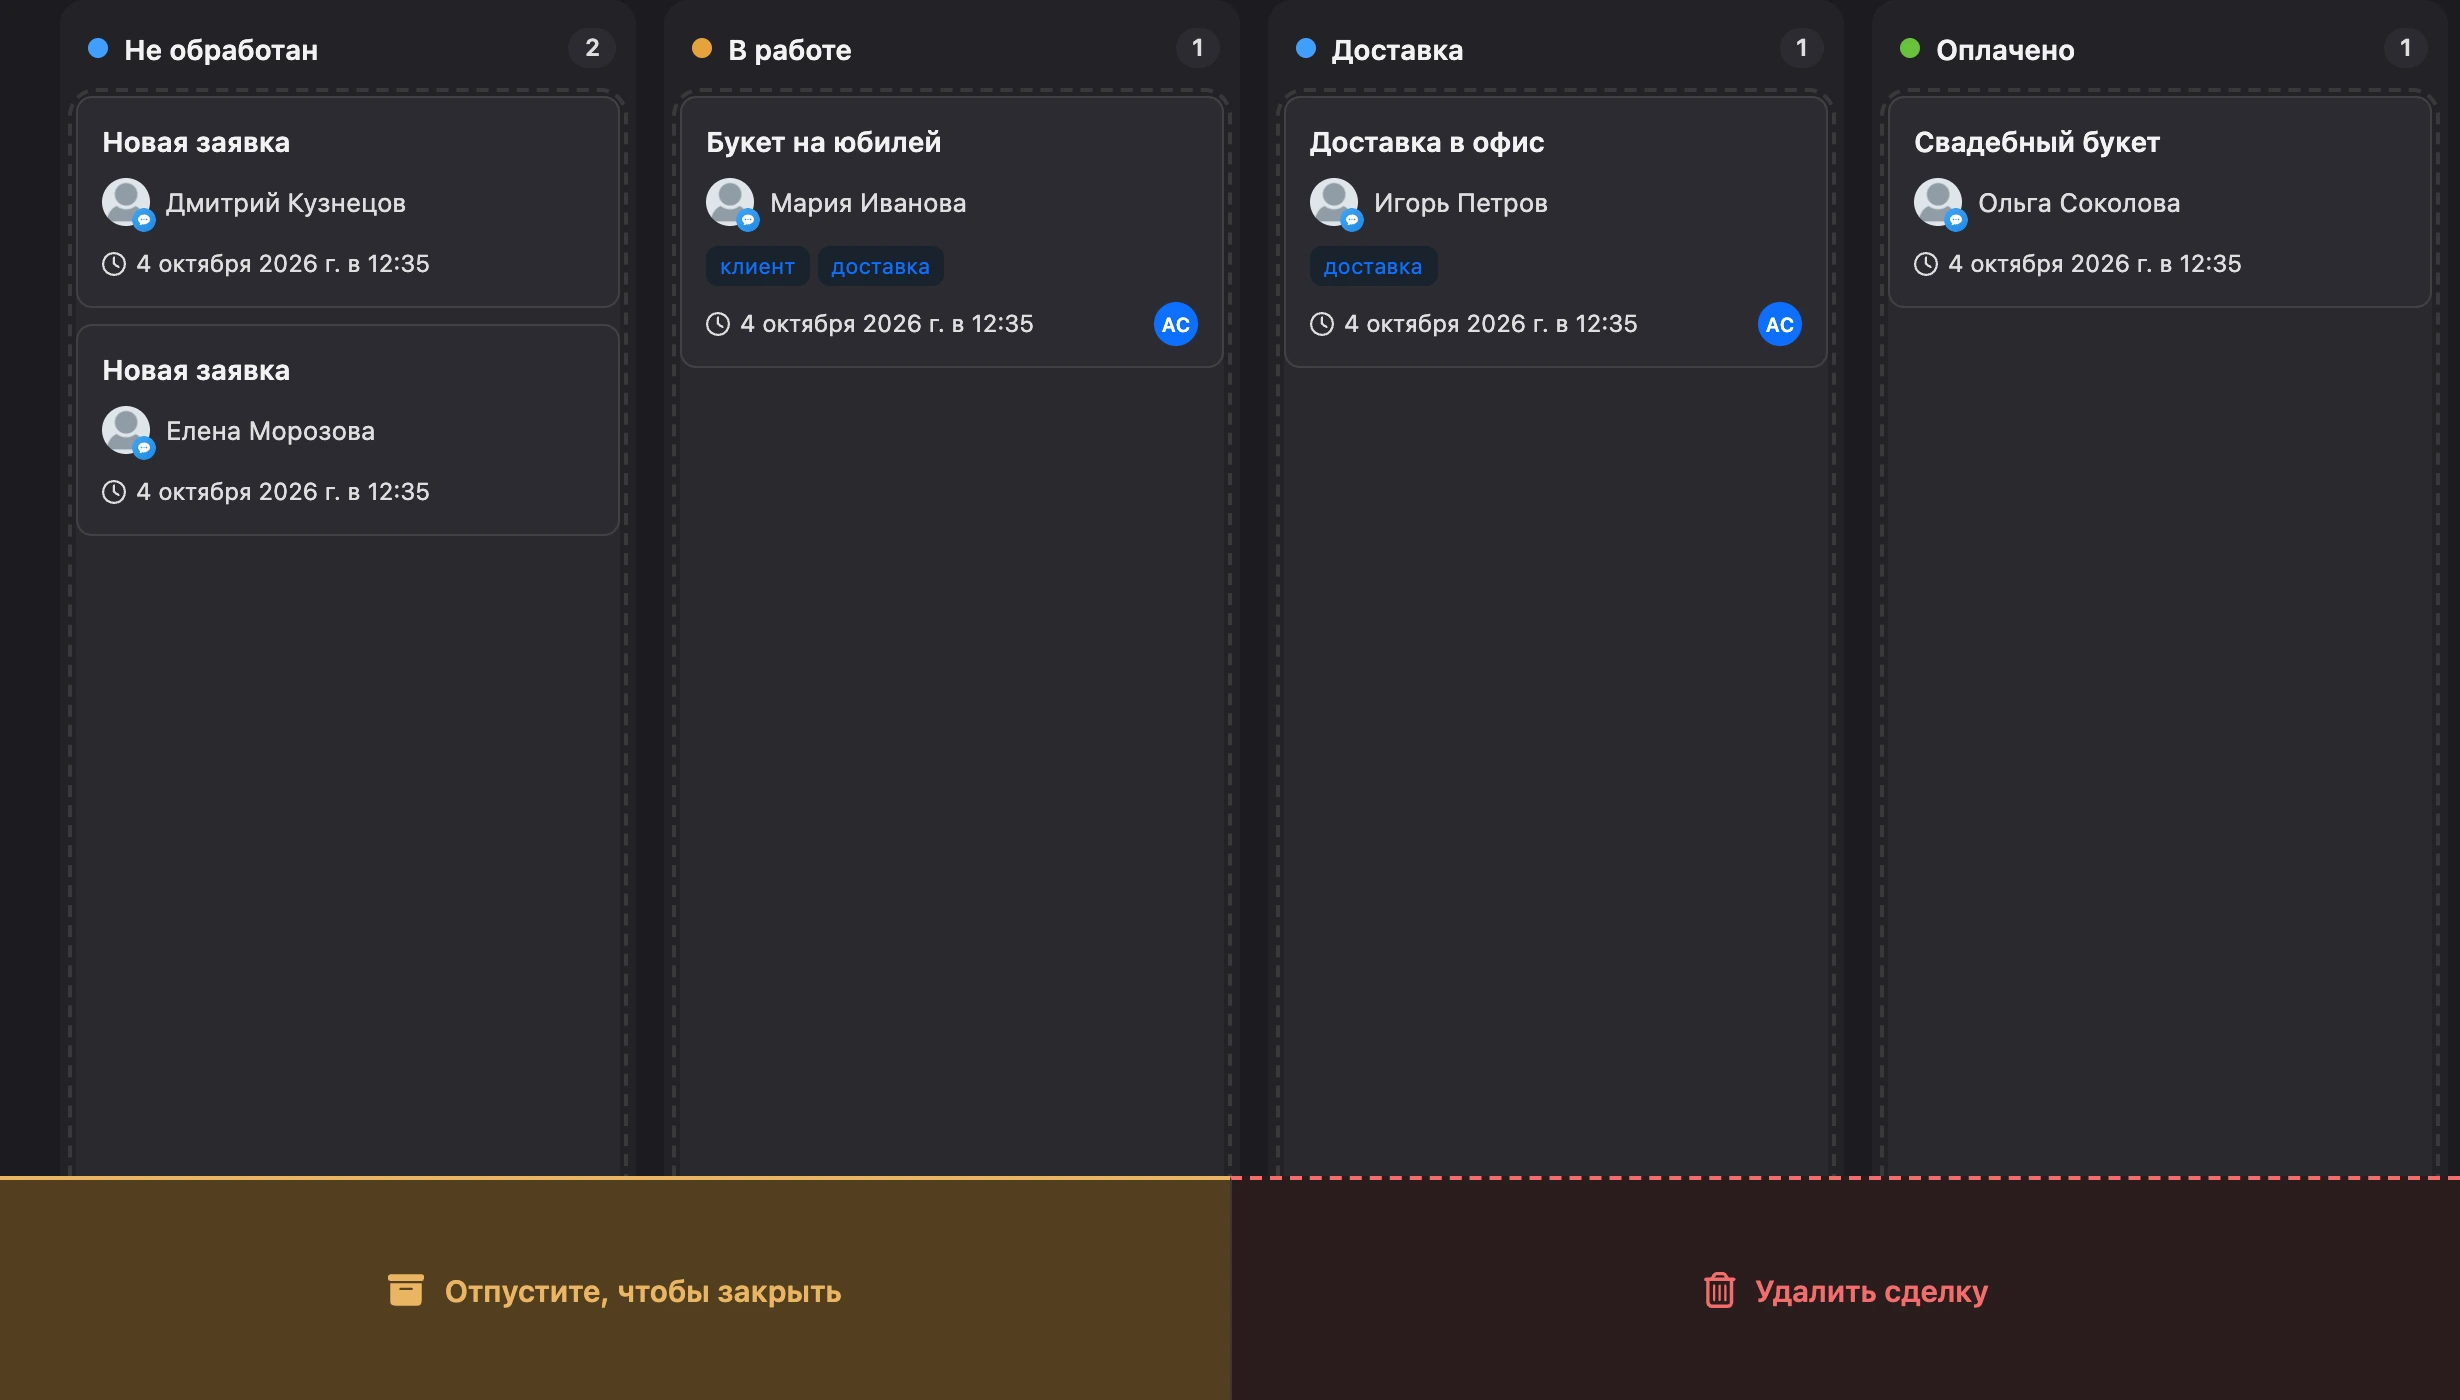Open Елена Морозова's Новая заявка card
The image size is (2460, 1400).
pyautogui.click(x=348, y=430)
